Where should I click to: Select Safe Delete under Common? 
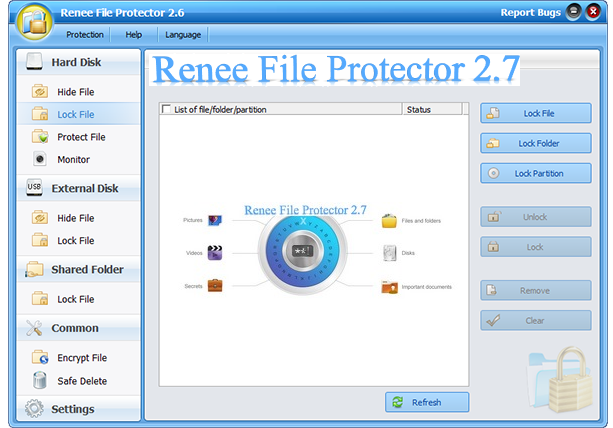tap(79, 381)
